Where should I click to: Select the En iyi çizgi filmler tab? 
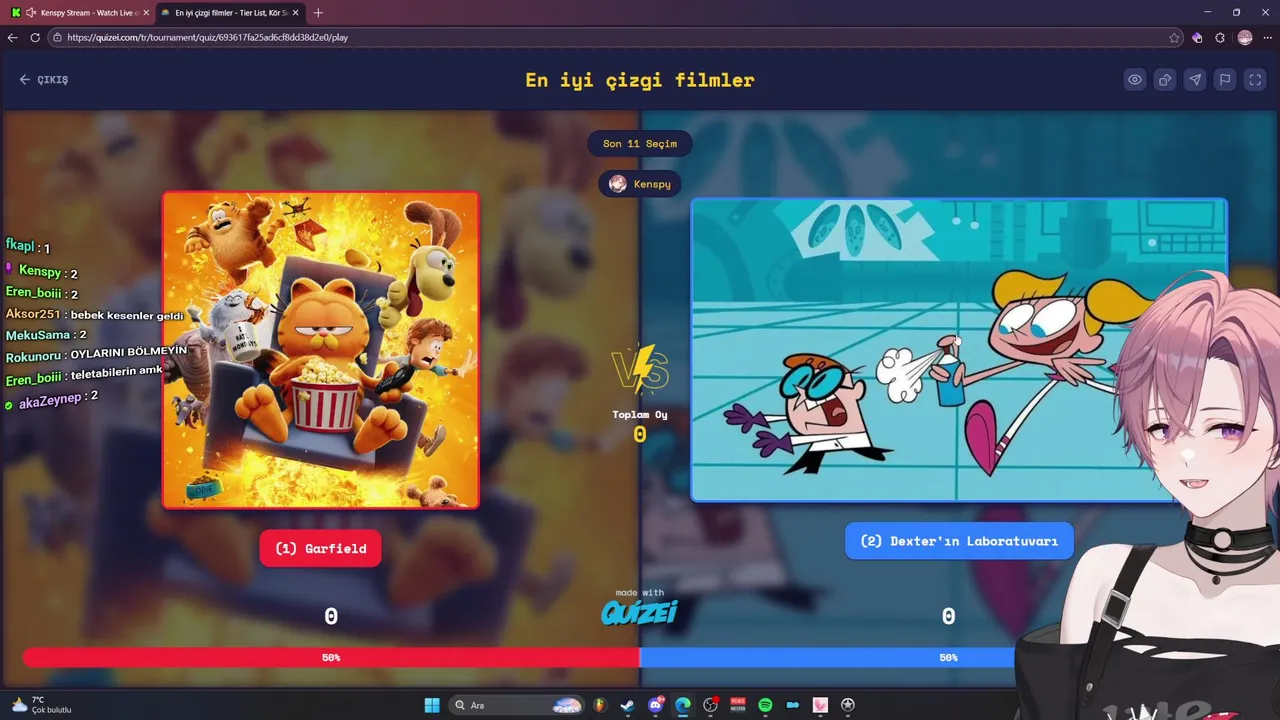click(231, 13)
